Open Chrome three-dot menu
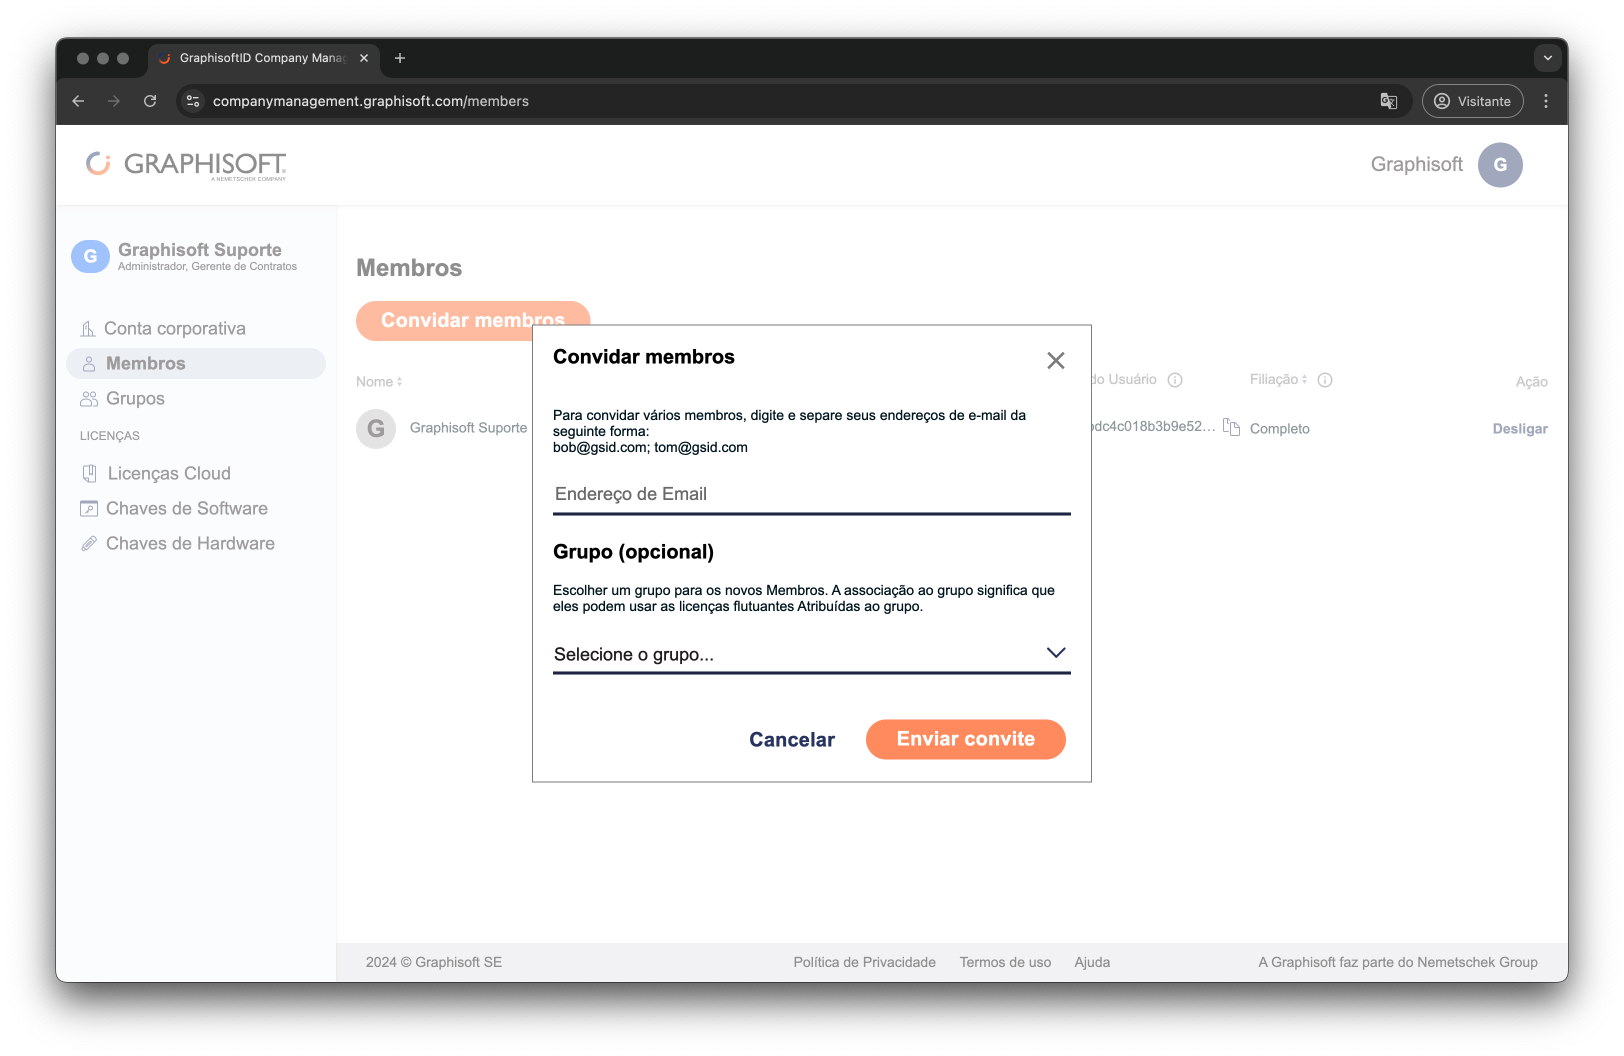The height and width of the screenshot is (1056, 1624). pos(1546,101)
